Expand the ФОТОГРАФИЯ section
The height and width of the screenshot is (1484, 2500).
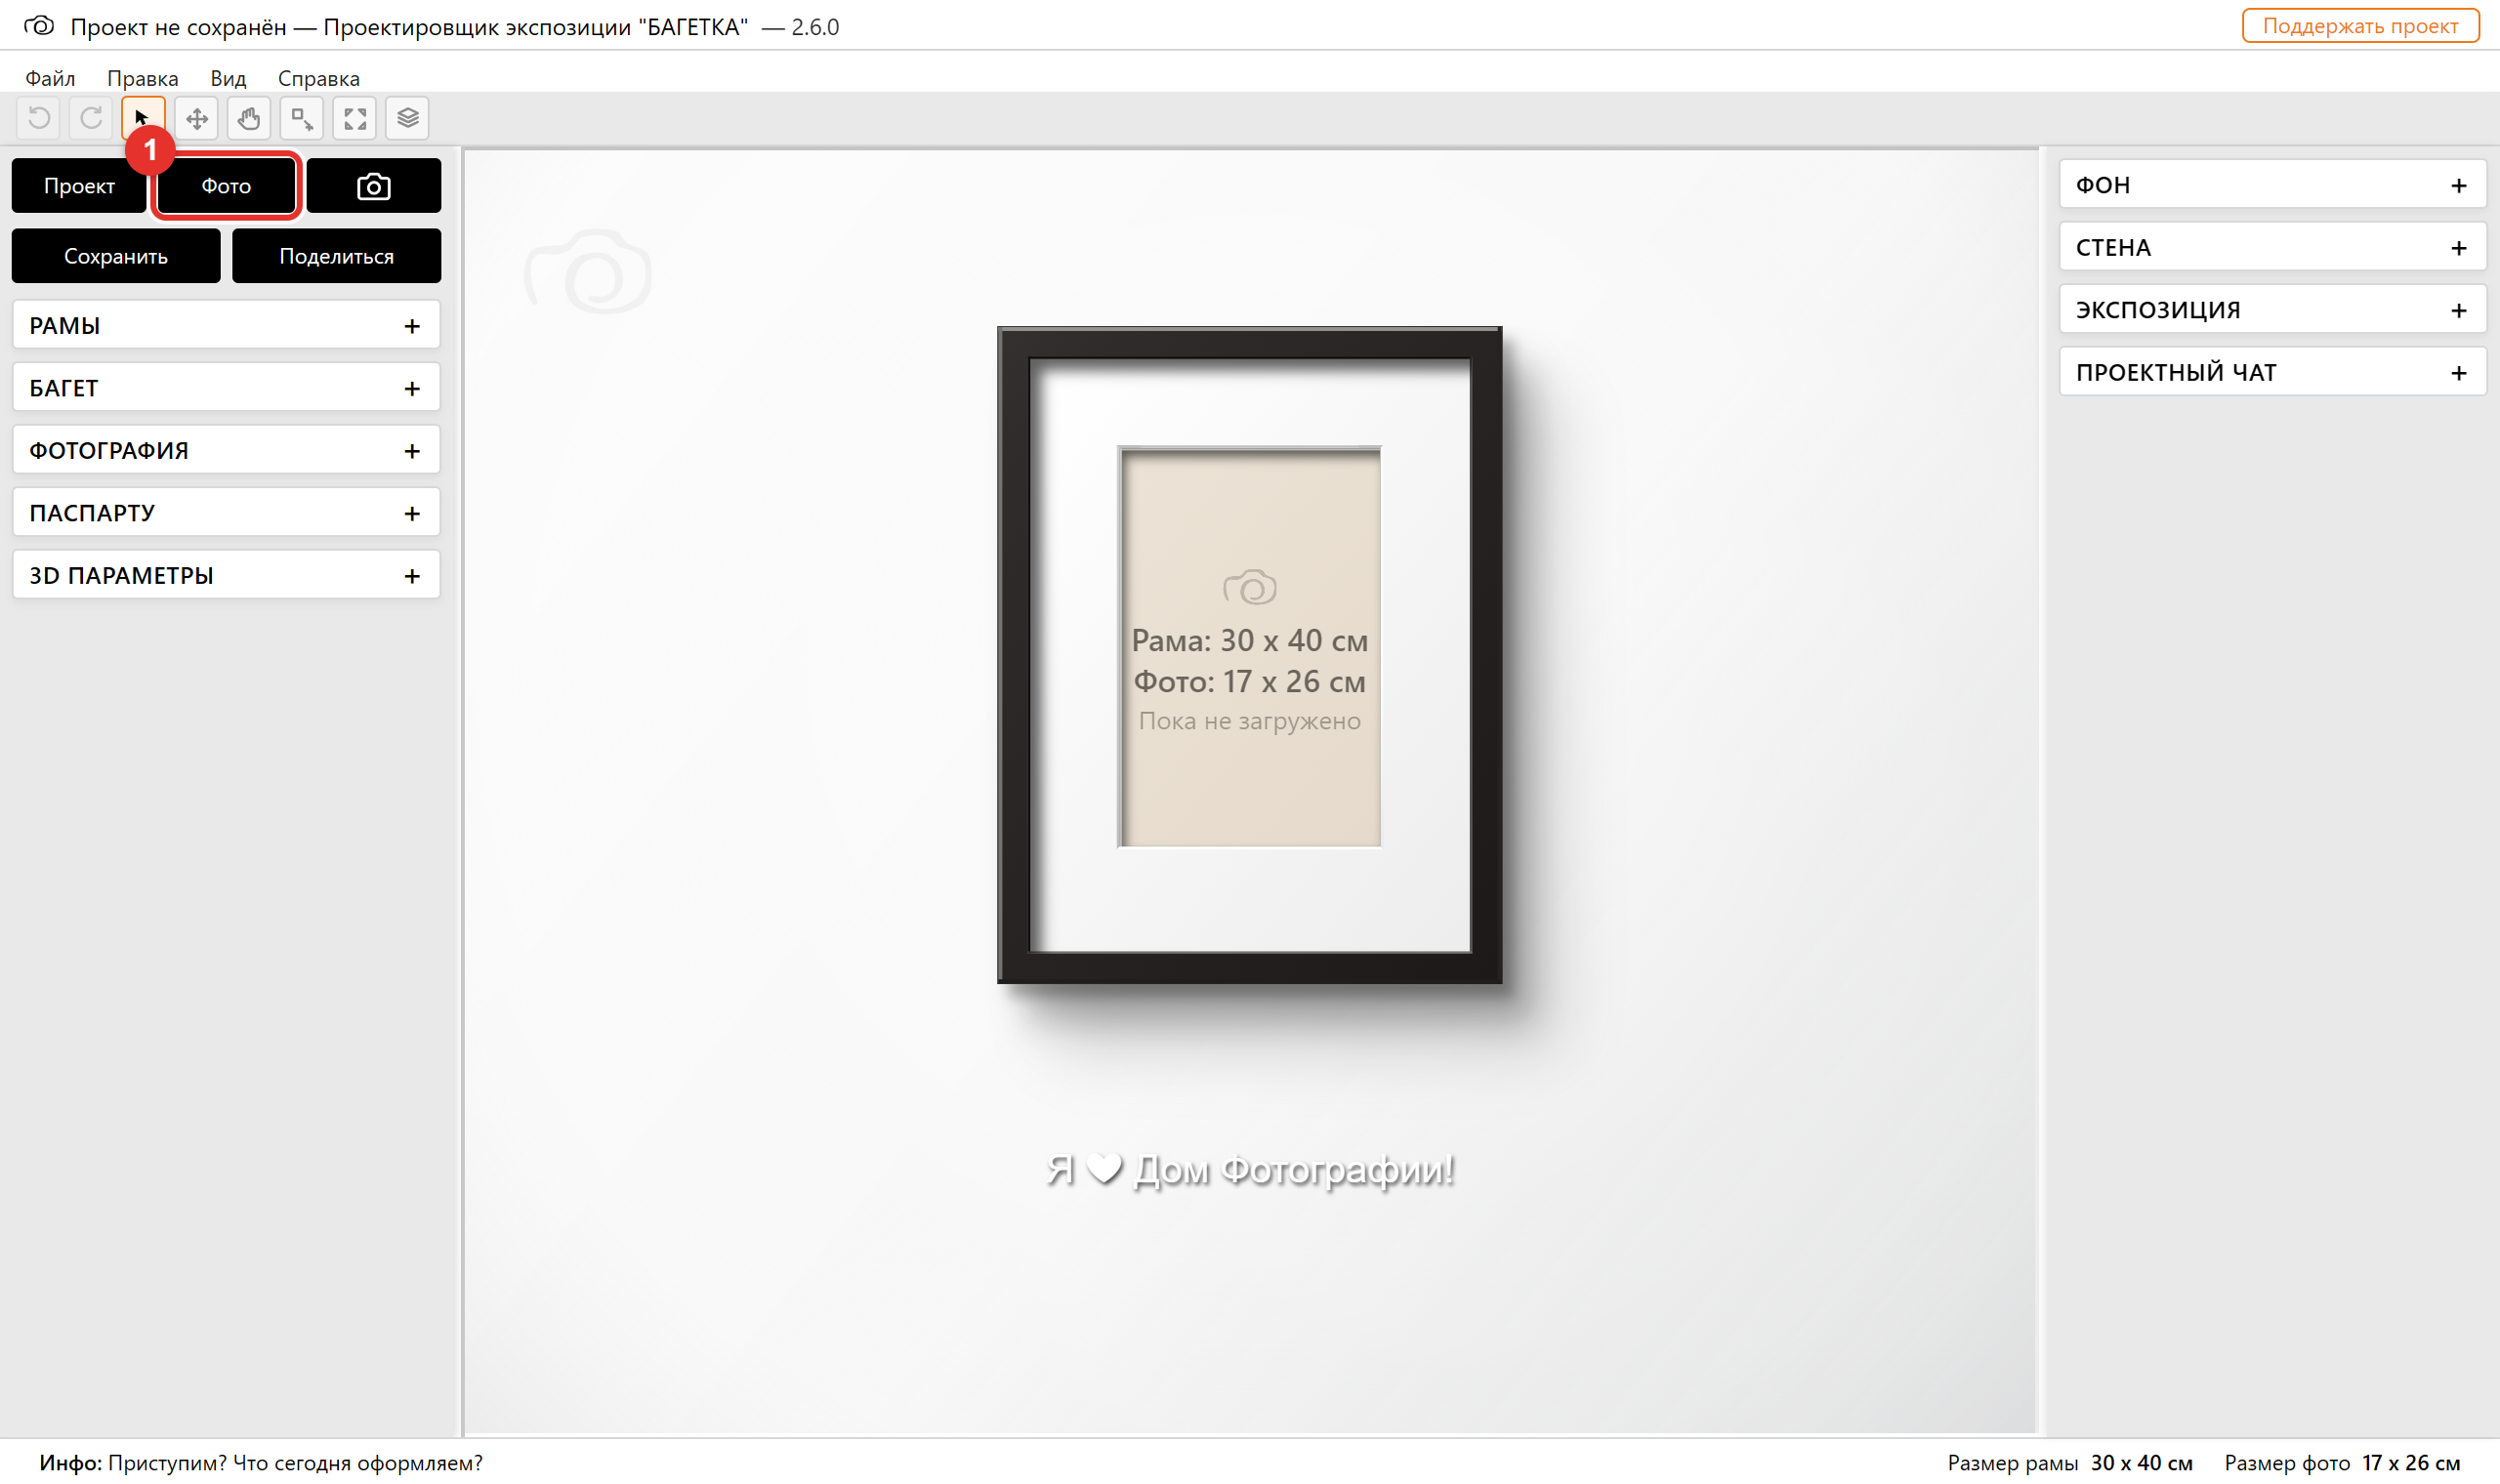tap(226, 450)
